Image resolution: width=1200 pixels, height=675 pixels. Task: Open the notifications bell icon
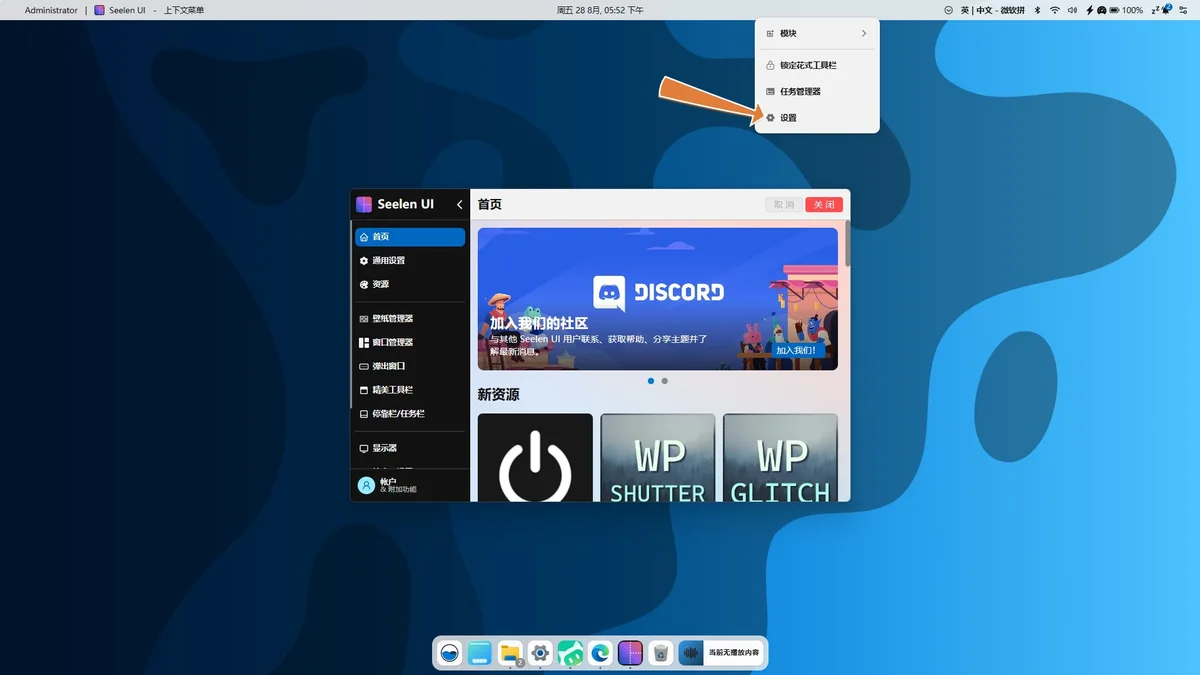click(1166, 9)
